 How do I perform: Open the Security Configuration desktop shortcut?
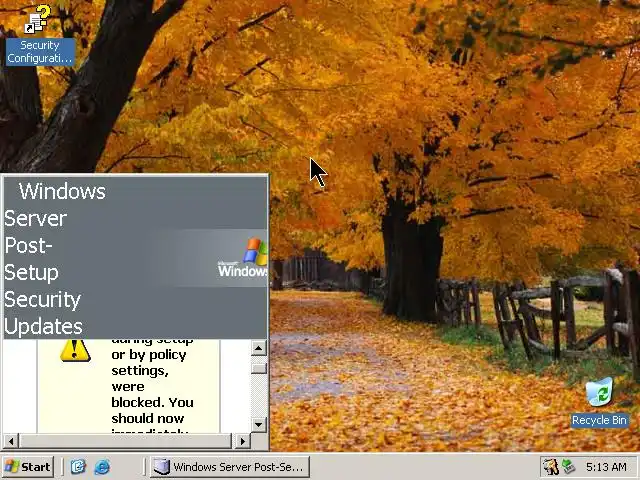(x=40, y=35)
